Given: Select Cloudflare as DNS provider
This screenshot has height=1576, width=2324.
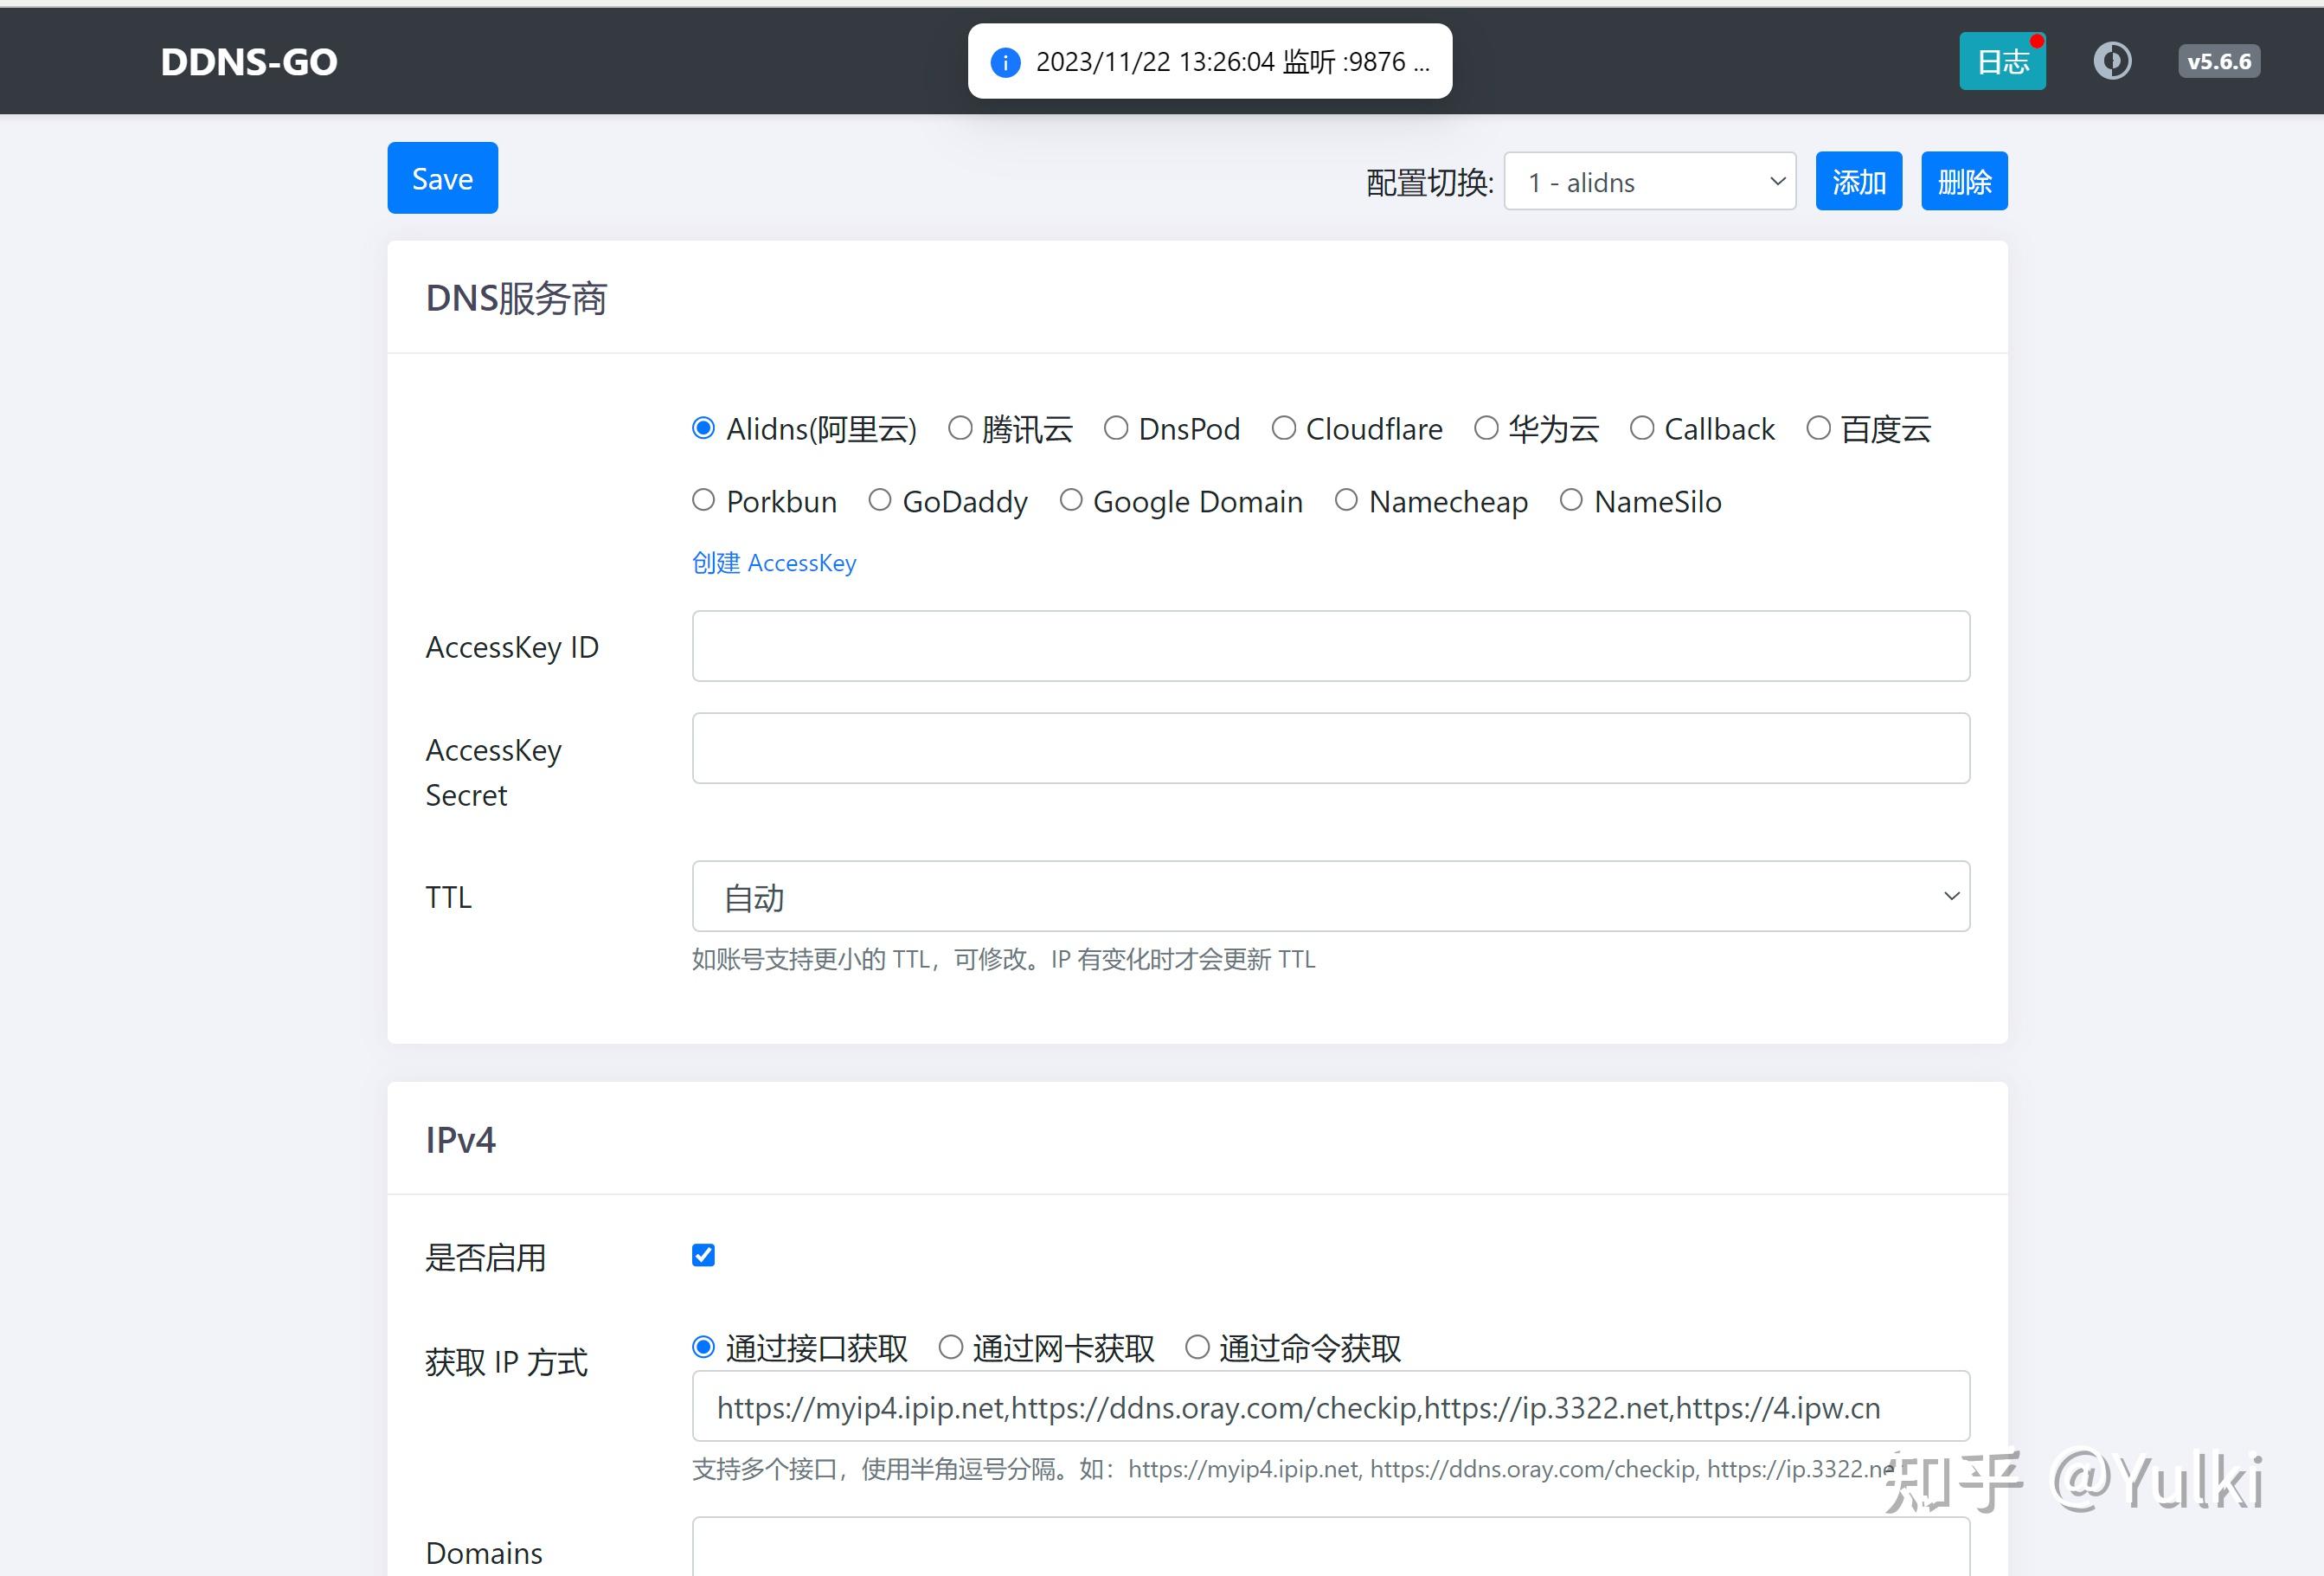Looking at the screenshot, I should coord(1283,428).
